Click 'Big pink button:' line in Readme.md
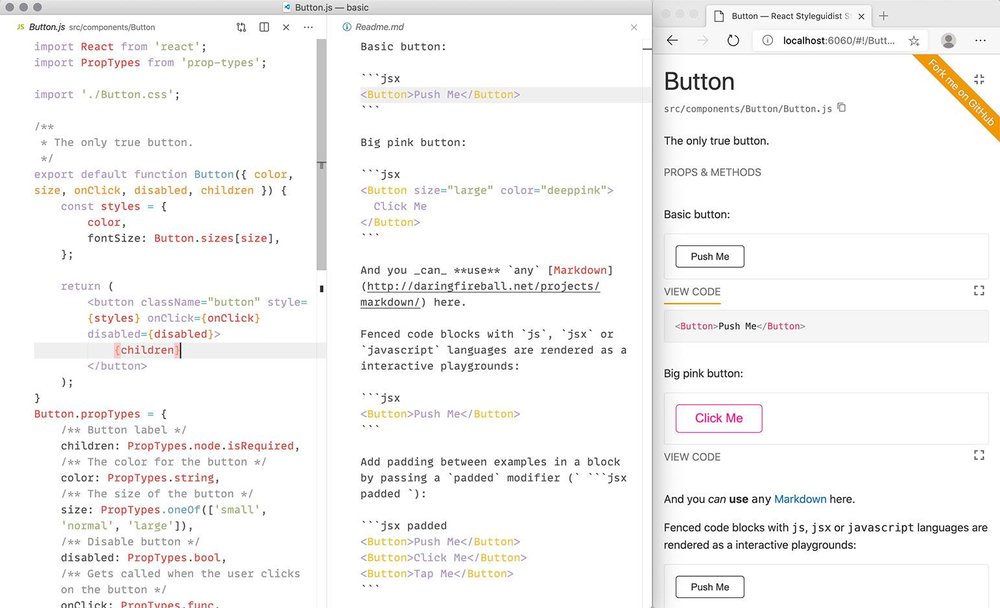 point(413,142)
